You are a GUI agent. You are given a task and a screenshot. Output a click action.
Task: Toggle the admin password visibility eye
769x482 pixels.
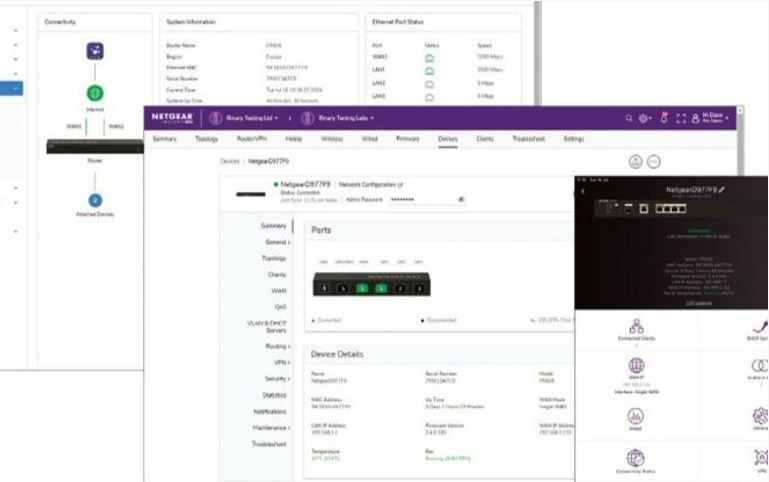point(461,200)
